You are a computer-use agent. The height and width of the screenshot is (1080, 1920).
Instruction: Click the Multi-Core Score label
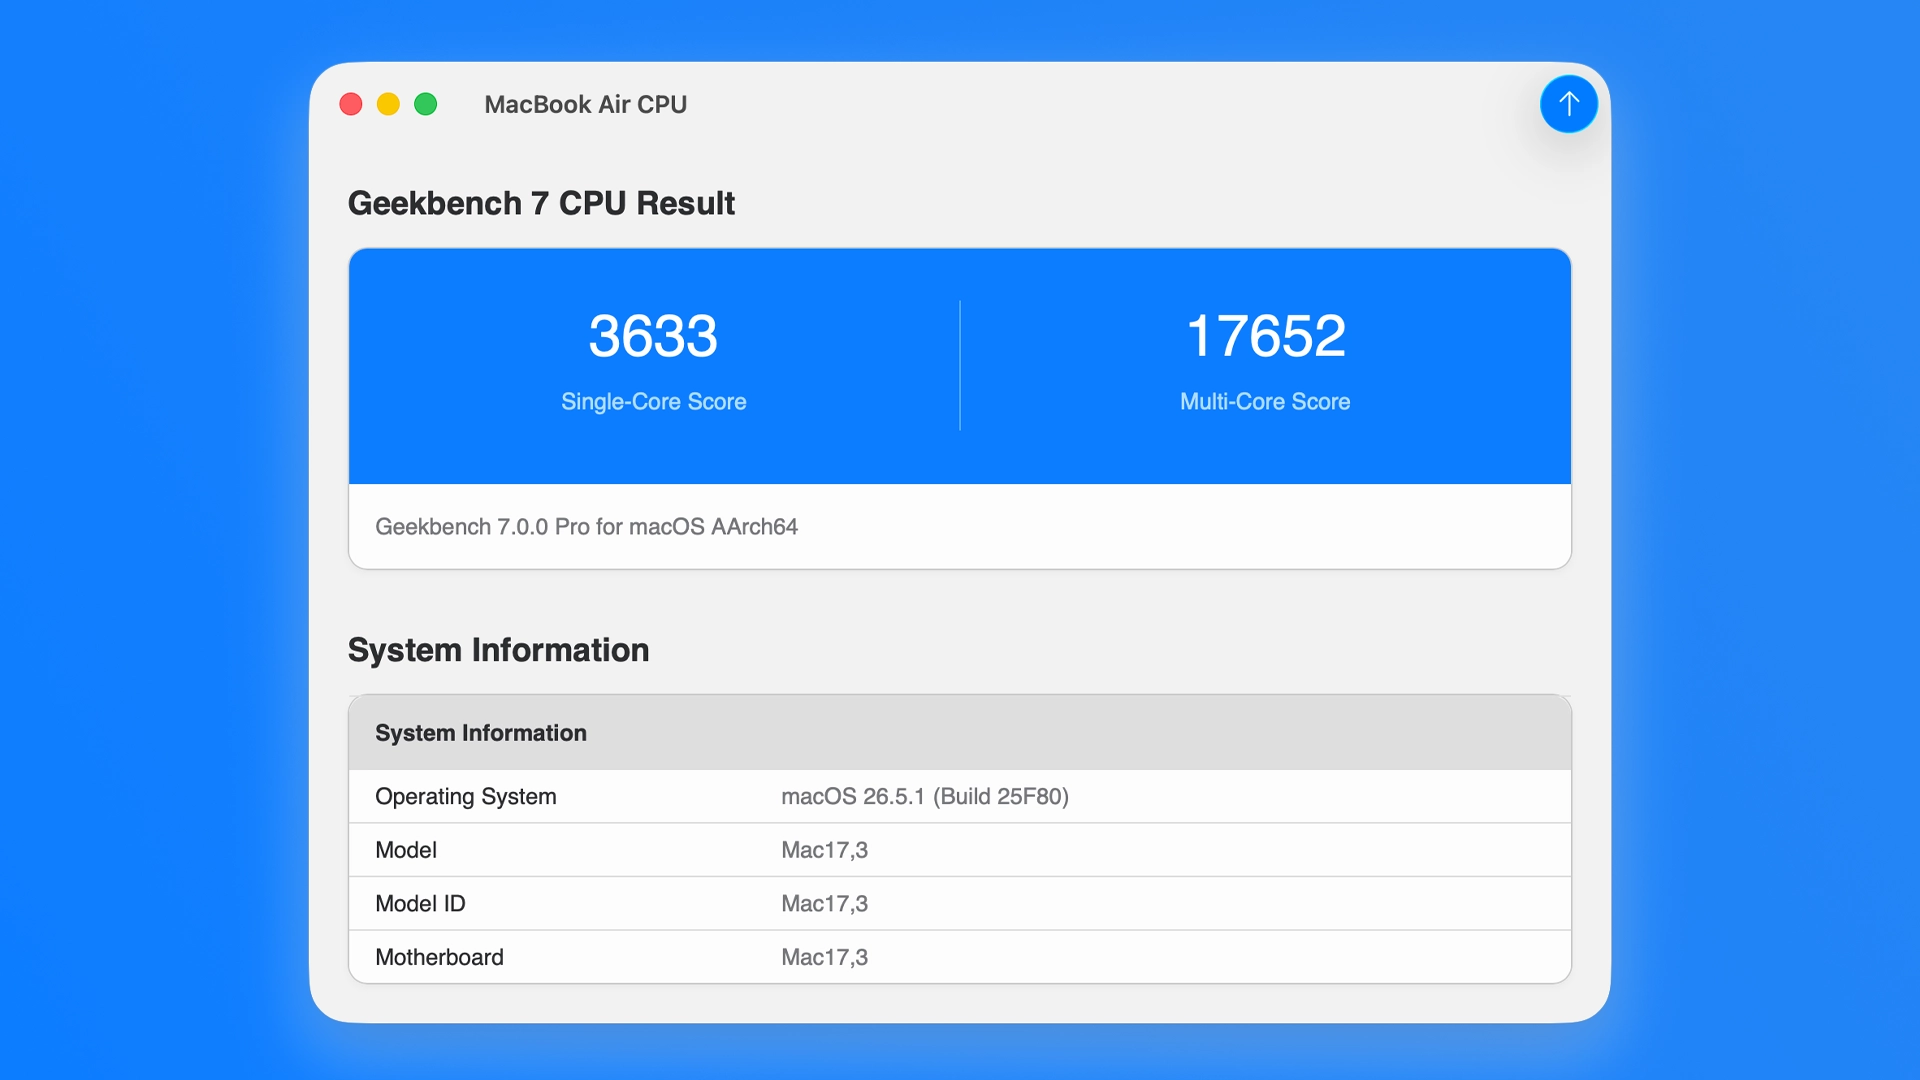click(1265, 401)
